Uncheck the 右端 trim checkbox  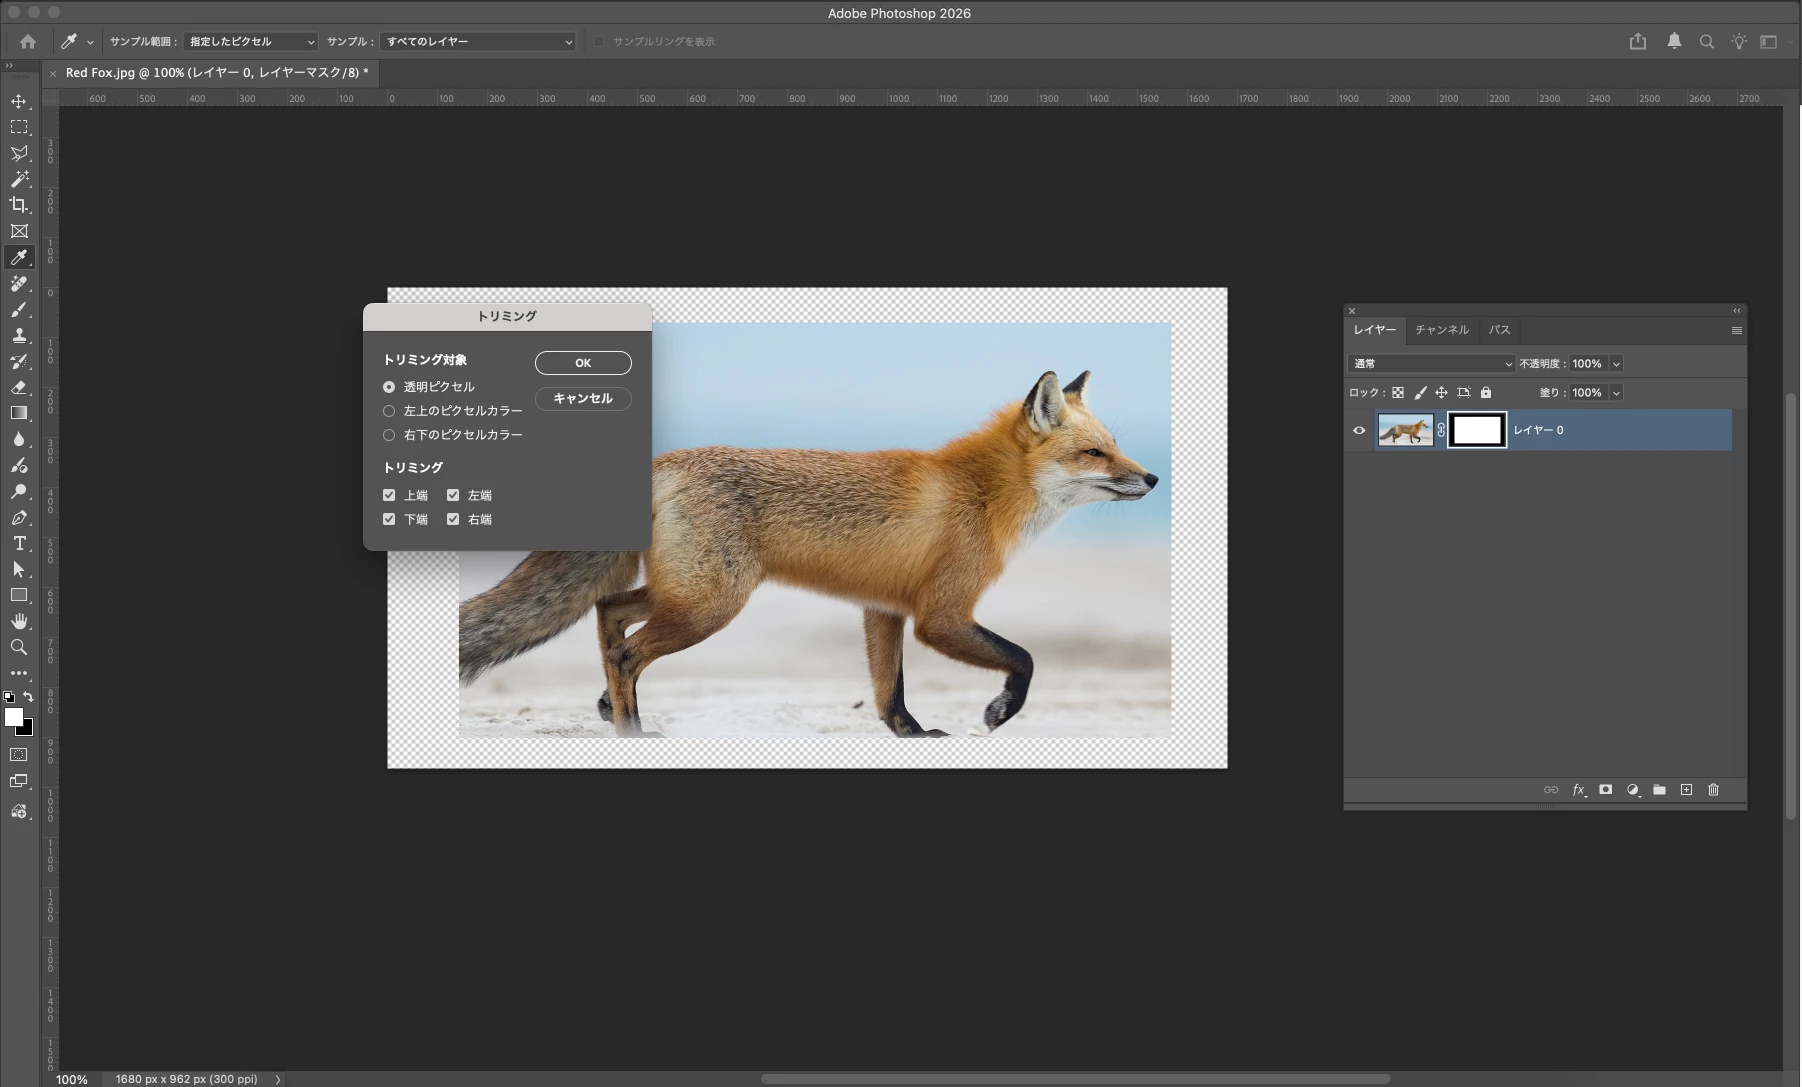[453, 519]
